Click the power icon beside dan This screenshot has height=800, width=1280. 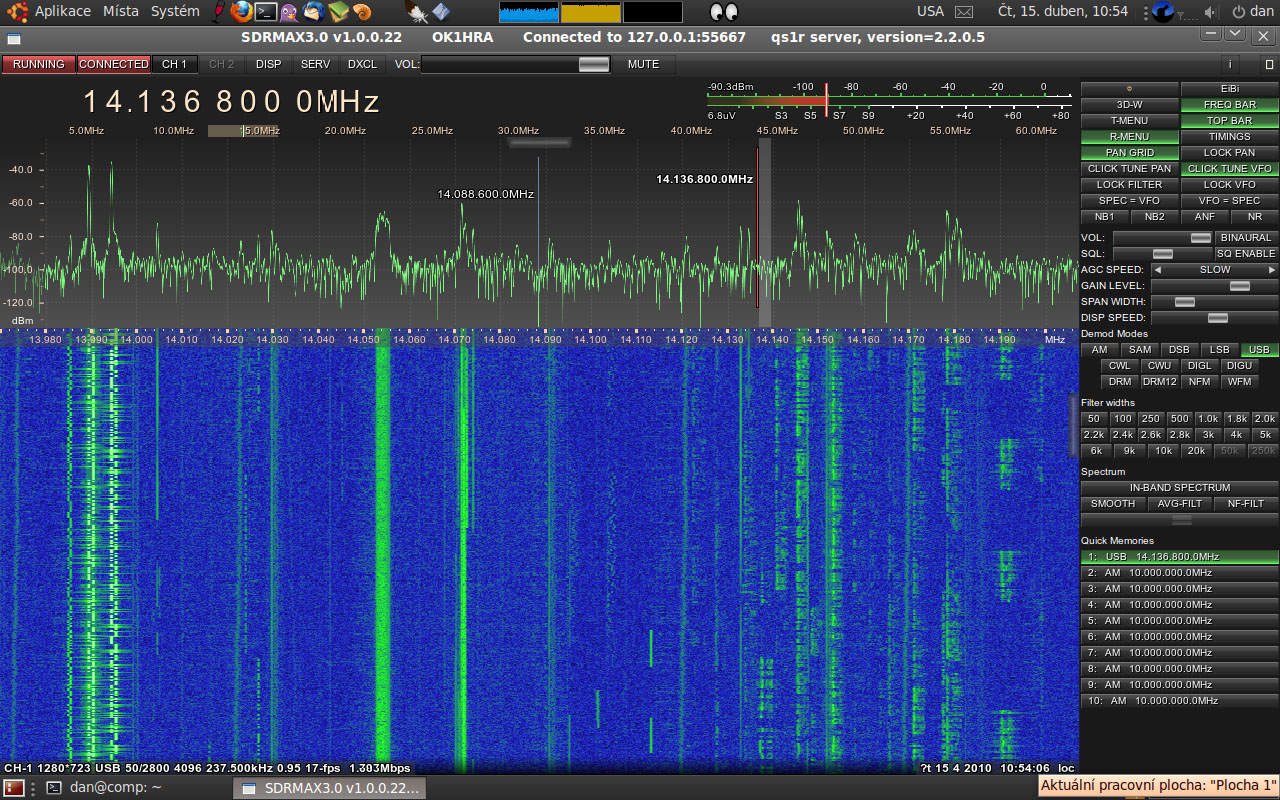(x=1238, y=12)
